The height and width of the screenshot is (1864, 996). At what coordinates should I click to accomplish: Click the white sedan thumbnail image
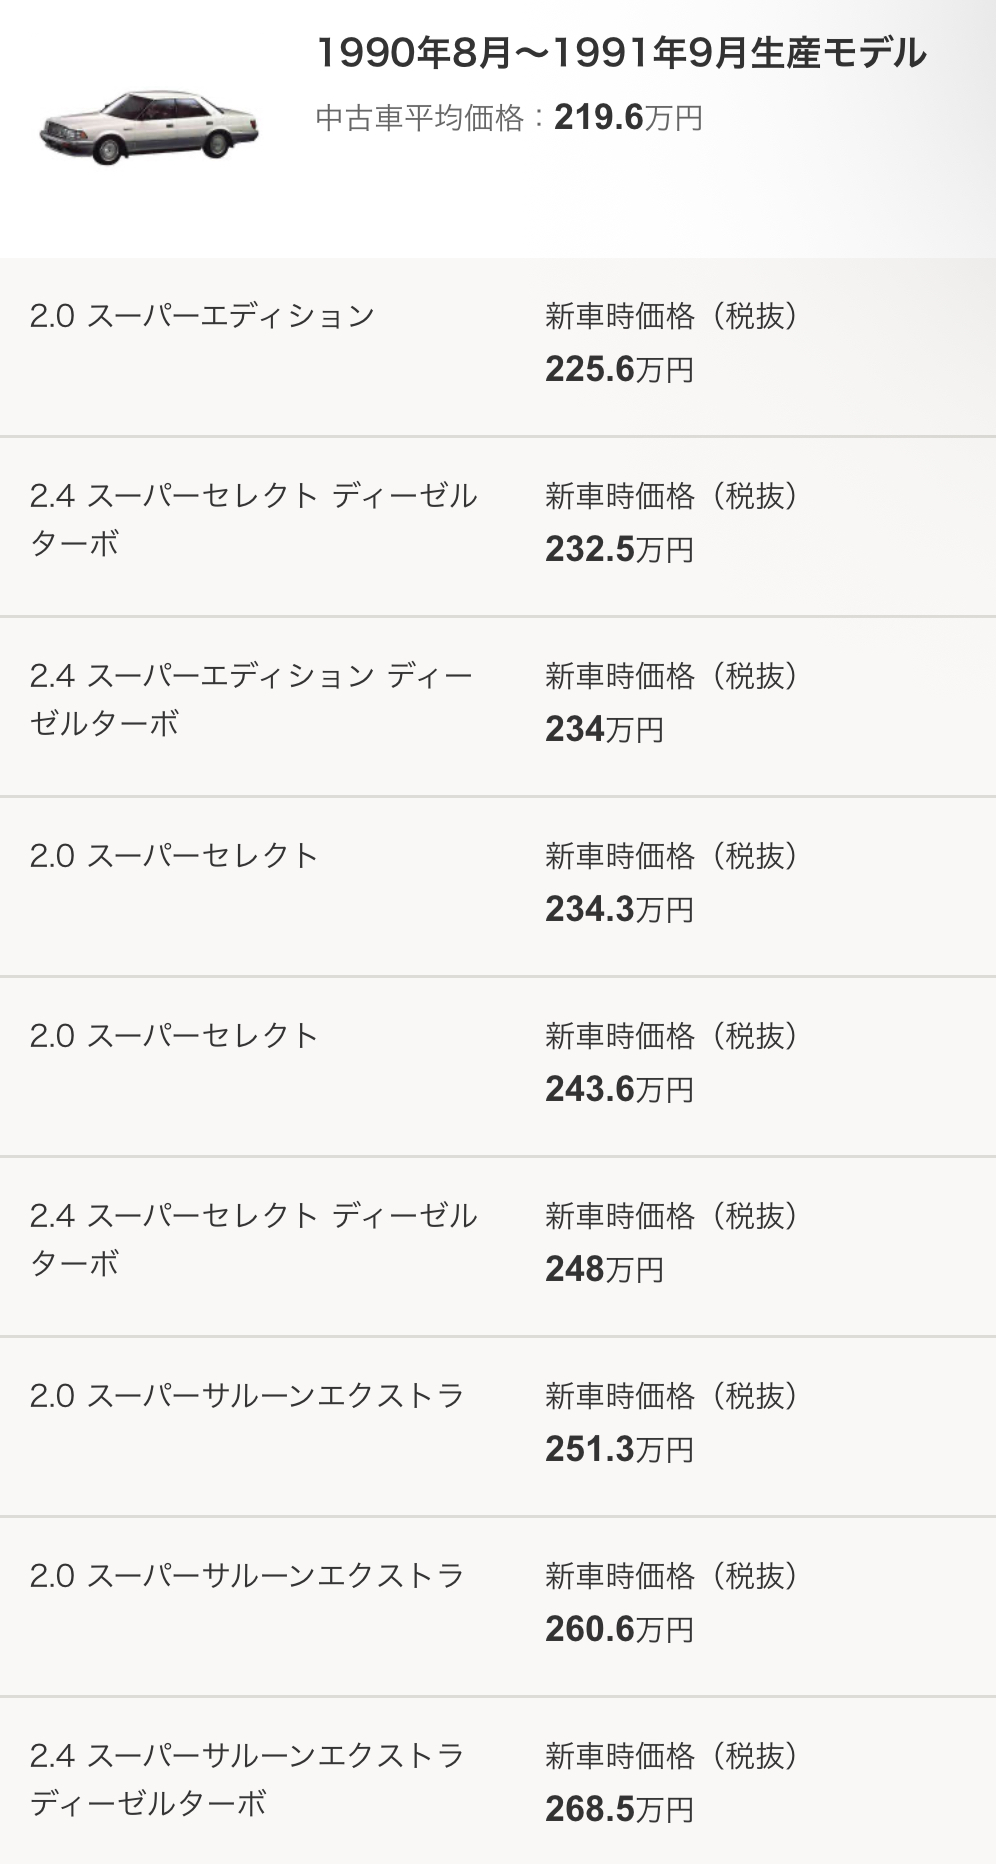(x=150, y=128)
